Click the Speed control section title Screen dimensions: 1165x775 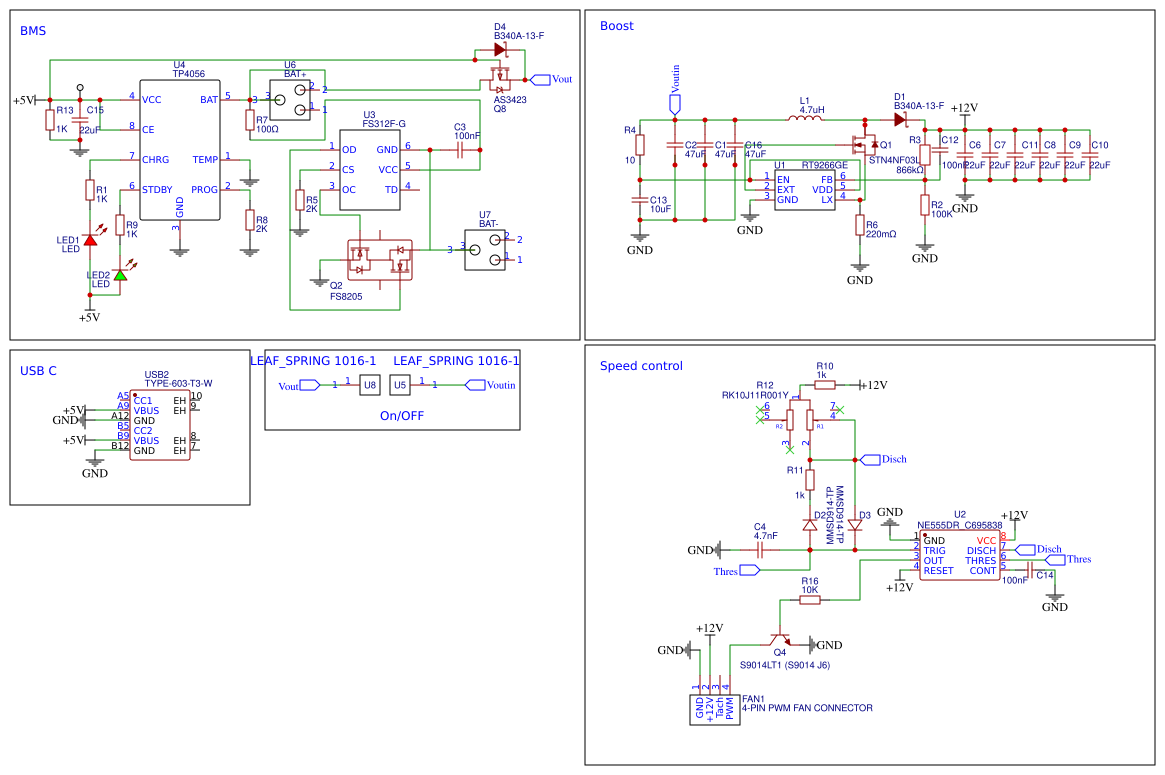tap(641, 366)
